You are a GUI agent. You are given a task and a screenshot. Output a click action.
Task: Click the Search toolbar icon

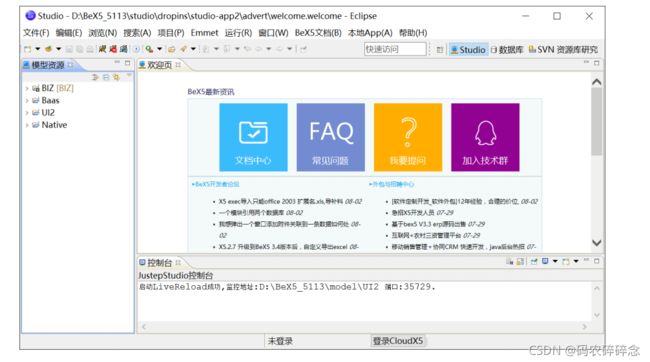click(x=149, y=49)
